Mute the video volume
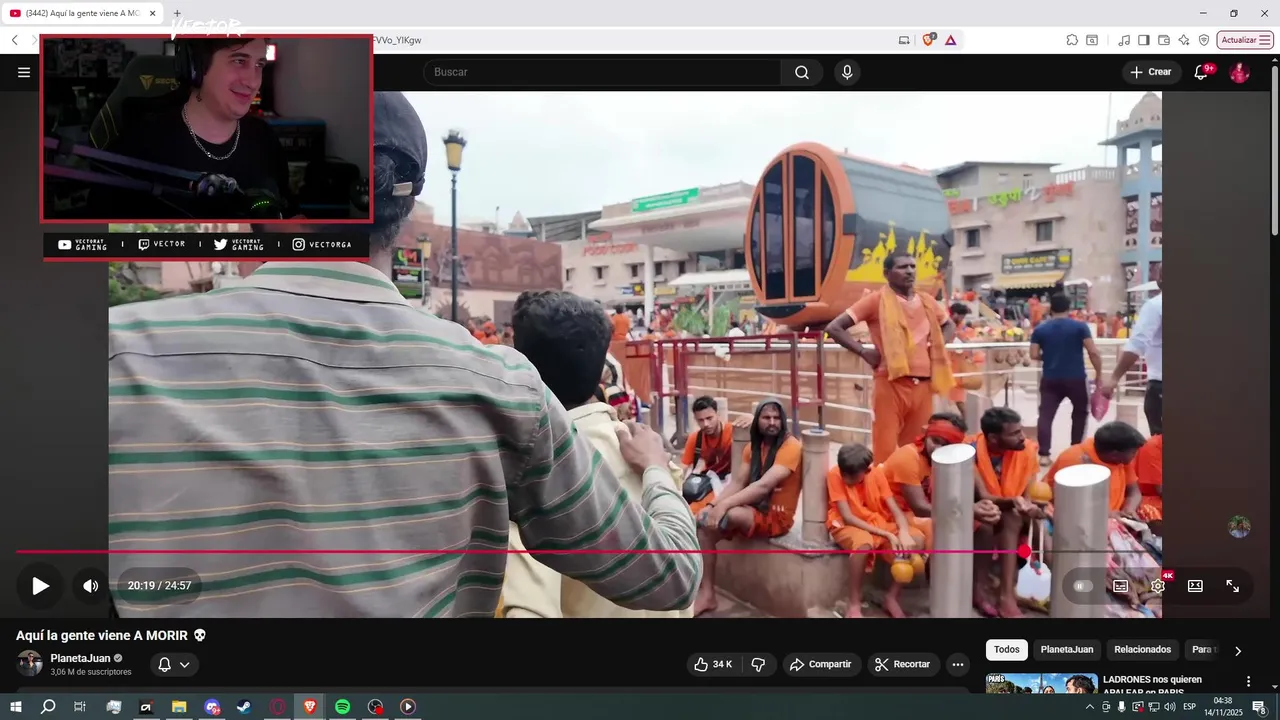 click(91, 586)
